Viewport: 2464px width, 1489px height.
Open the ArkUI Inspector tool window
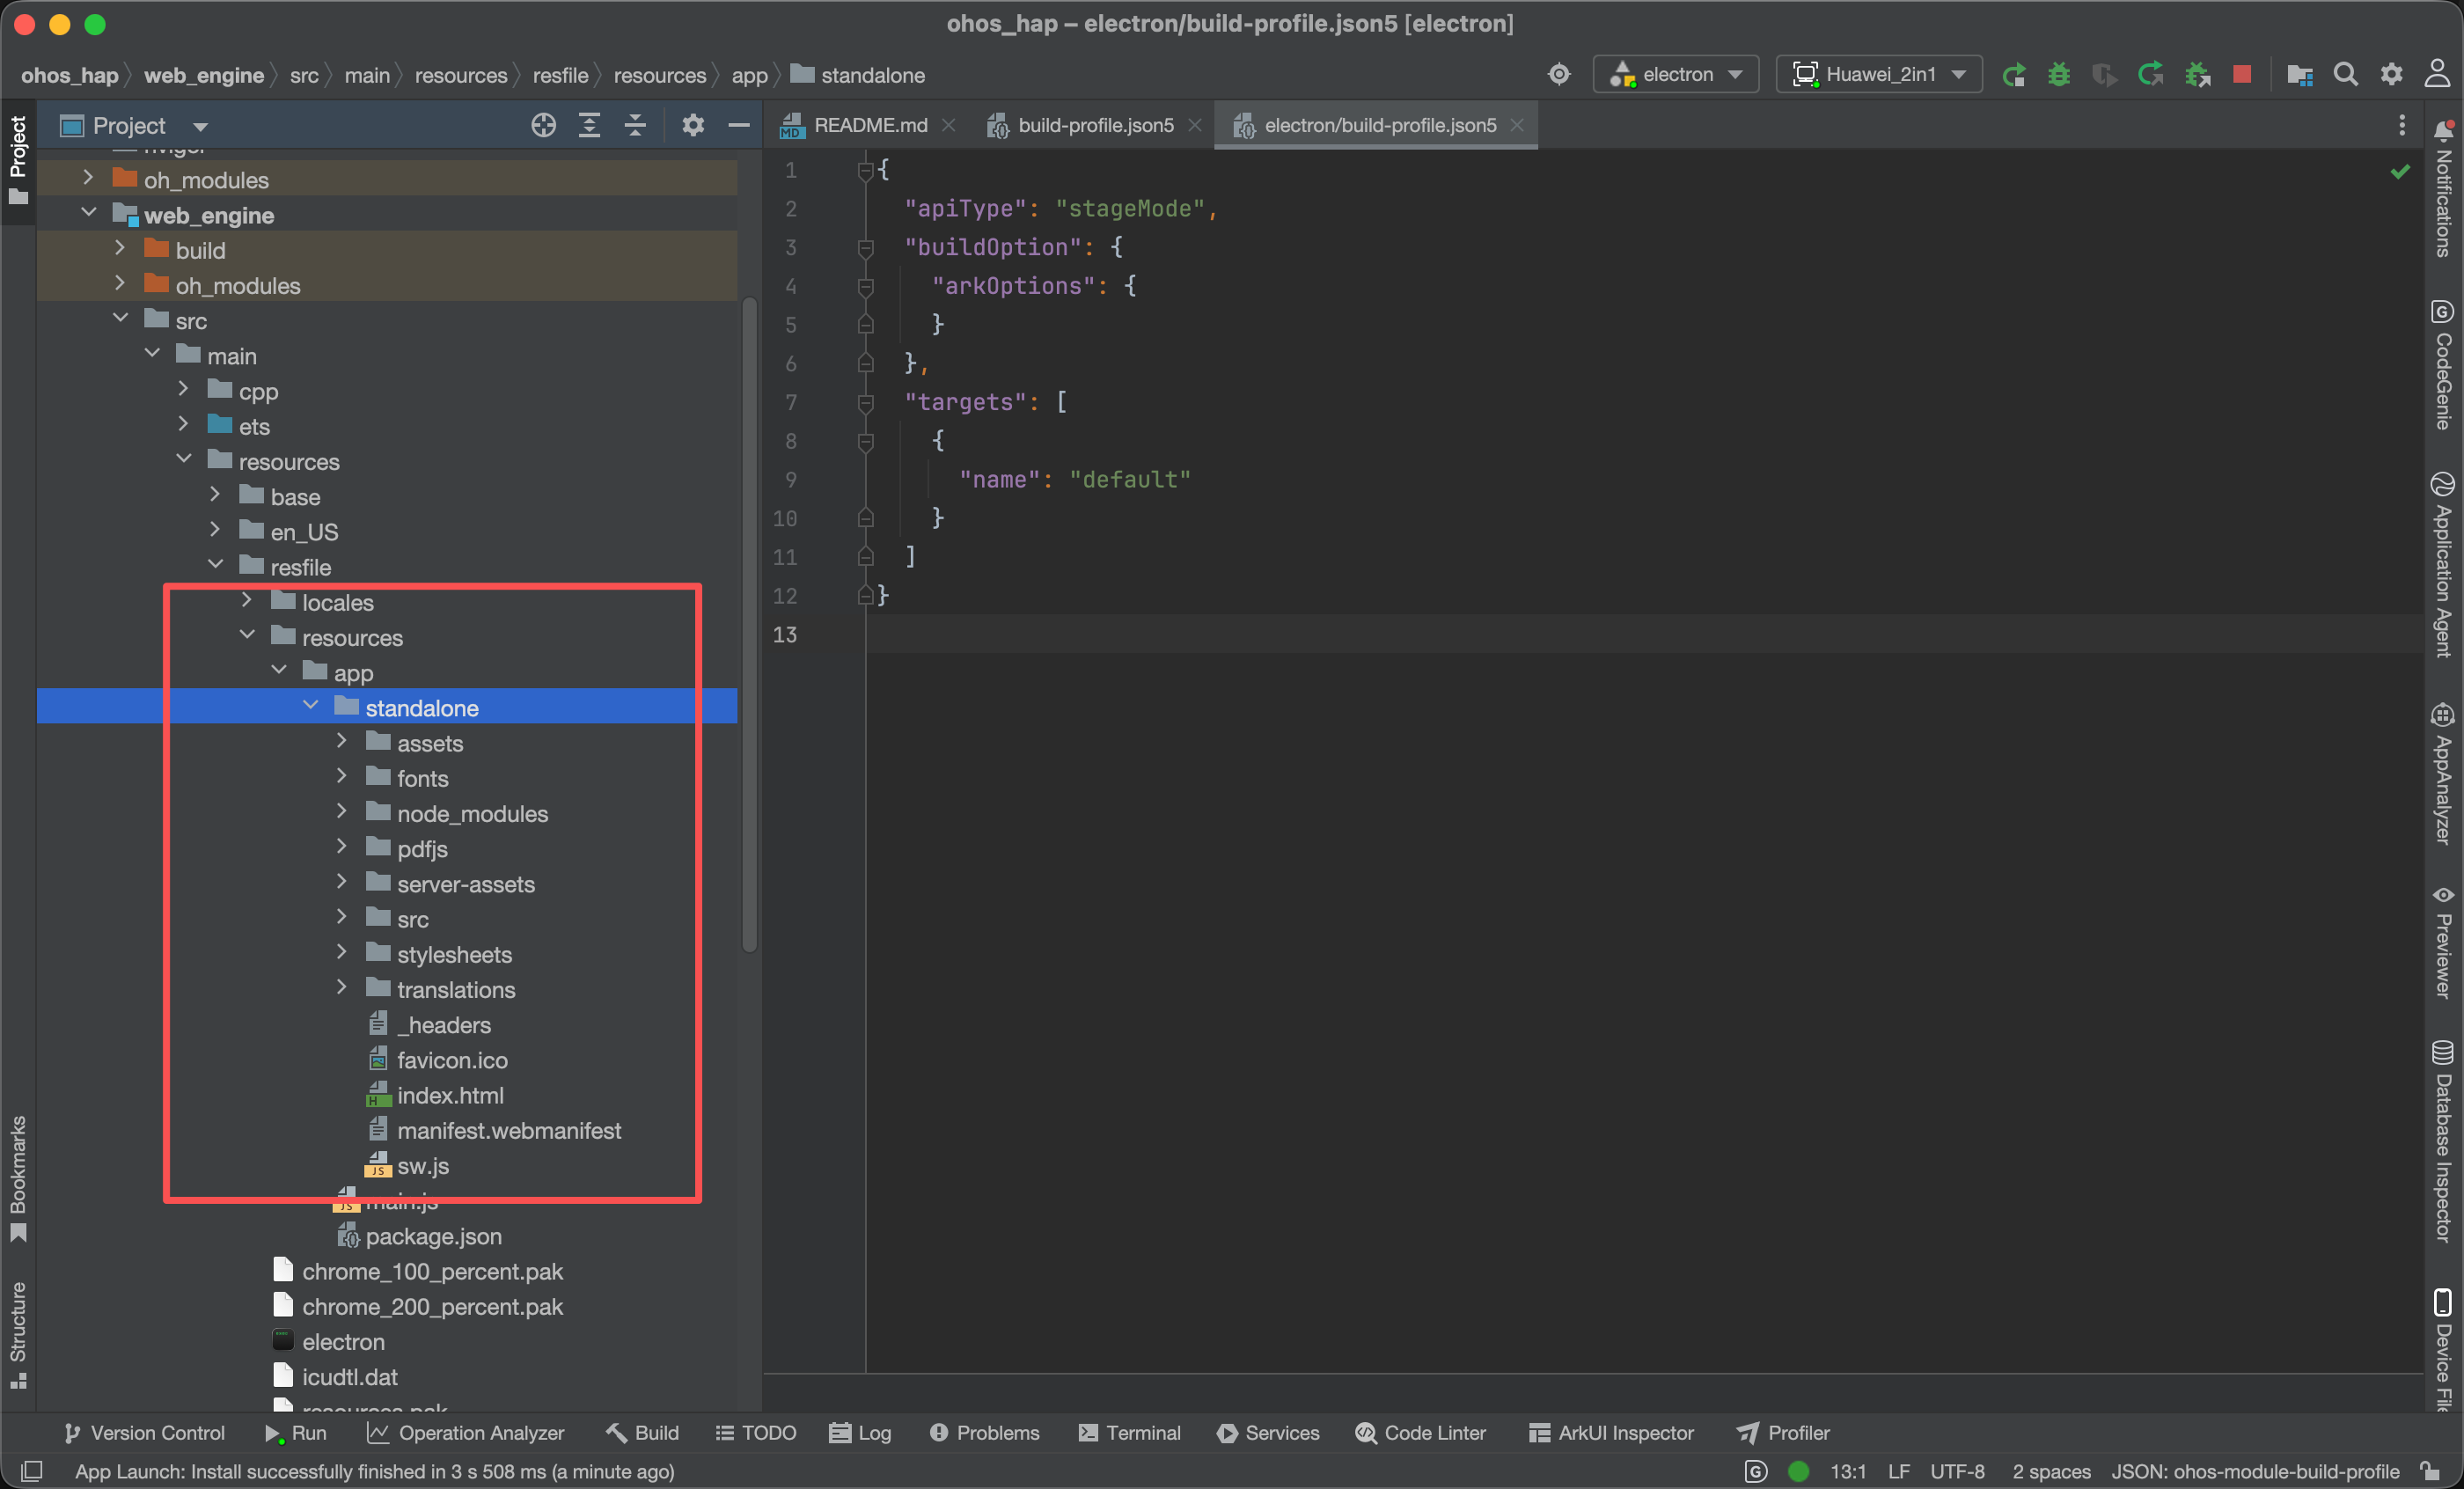pos(1611,1433)
